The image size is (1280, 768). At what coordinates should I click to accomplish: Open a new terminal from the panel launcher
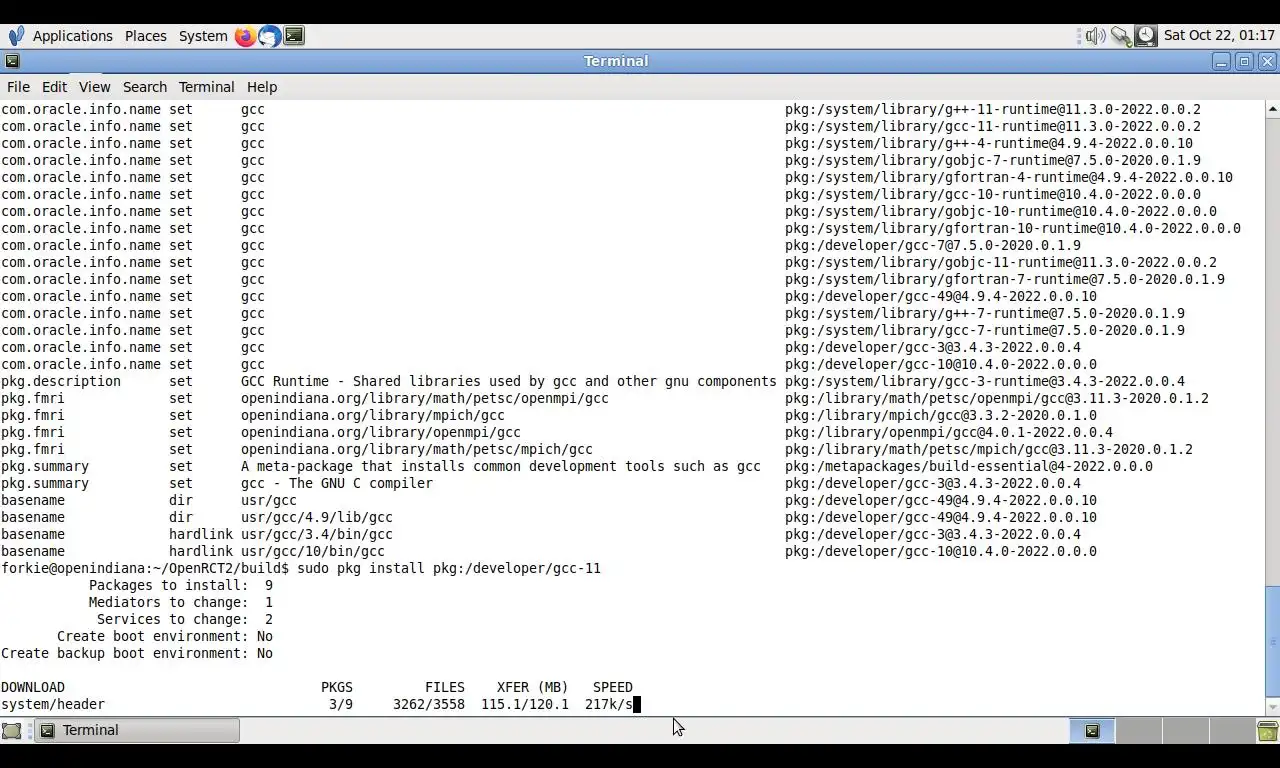click(294, 36)
